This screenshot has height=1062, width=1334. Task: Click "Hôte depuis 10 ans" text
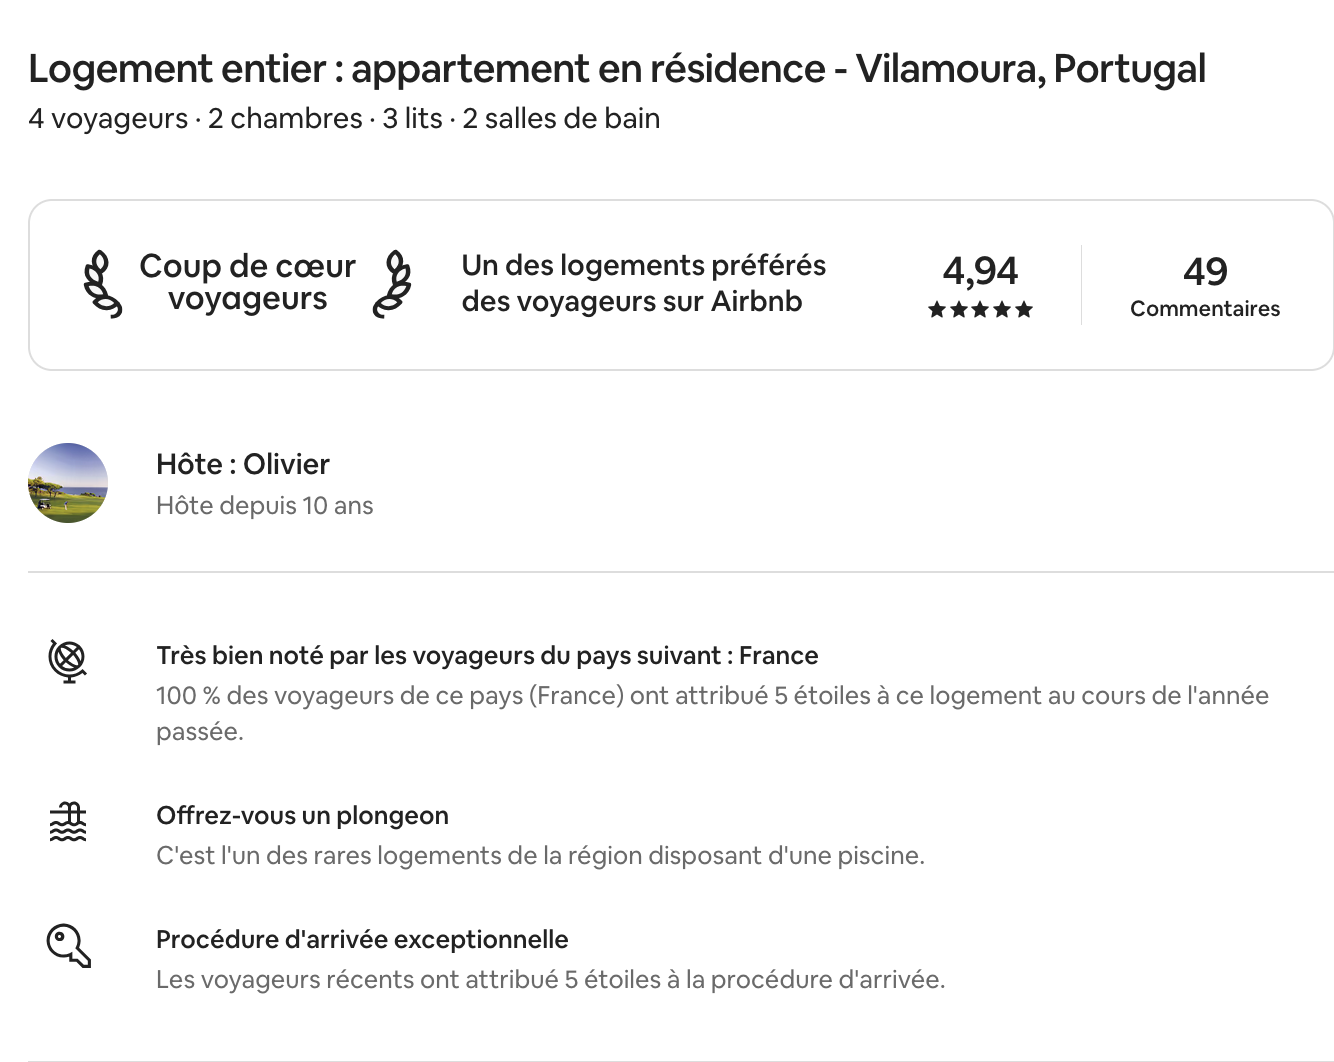pos(264,506)
